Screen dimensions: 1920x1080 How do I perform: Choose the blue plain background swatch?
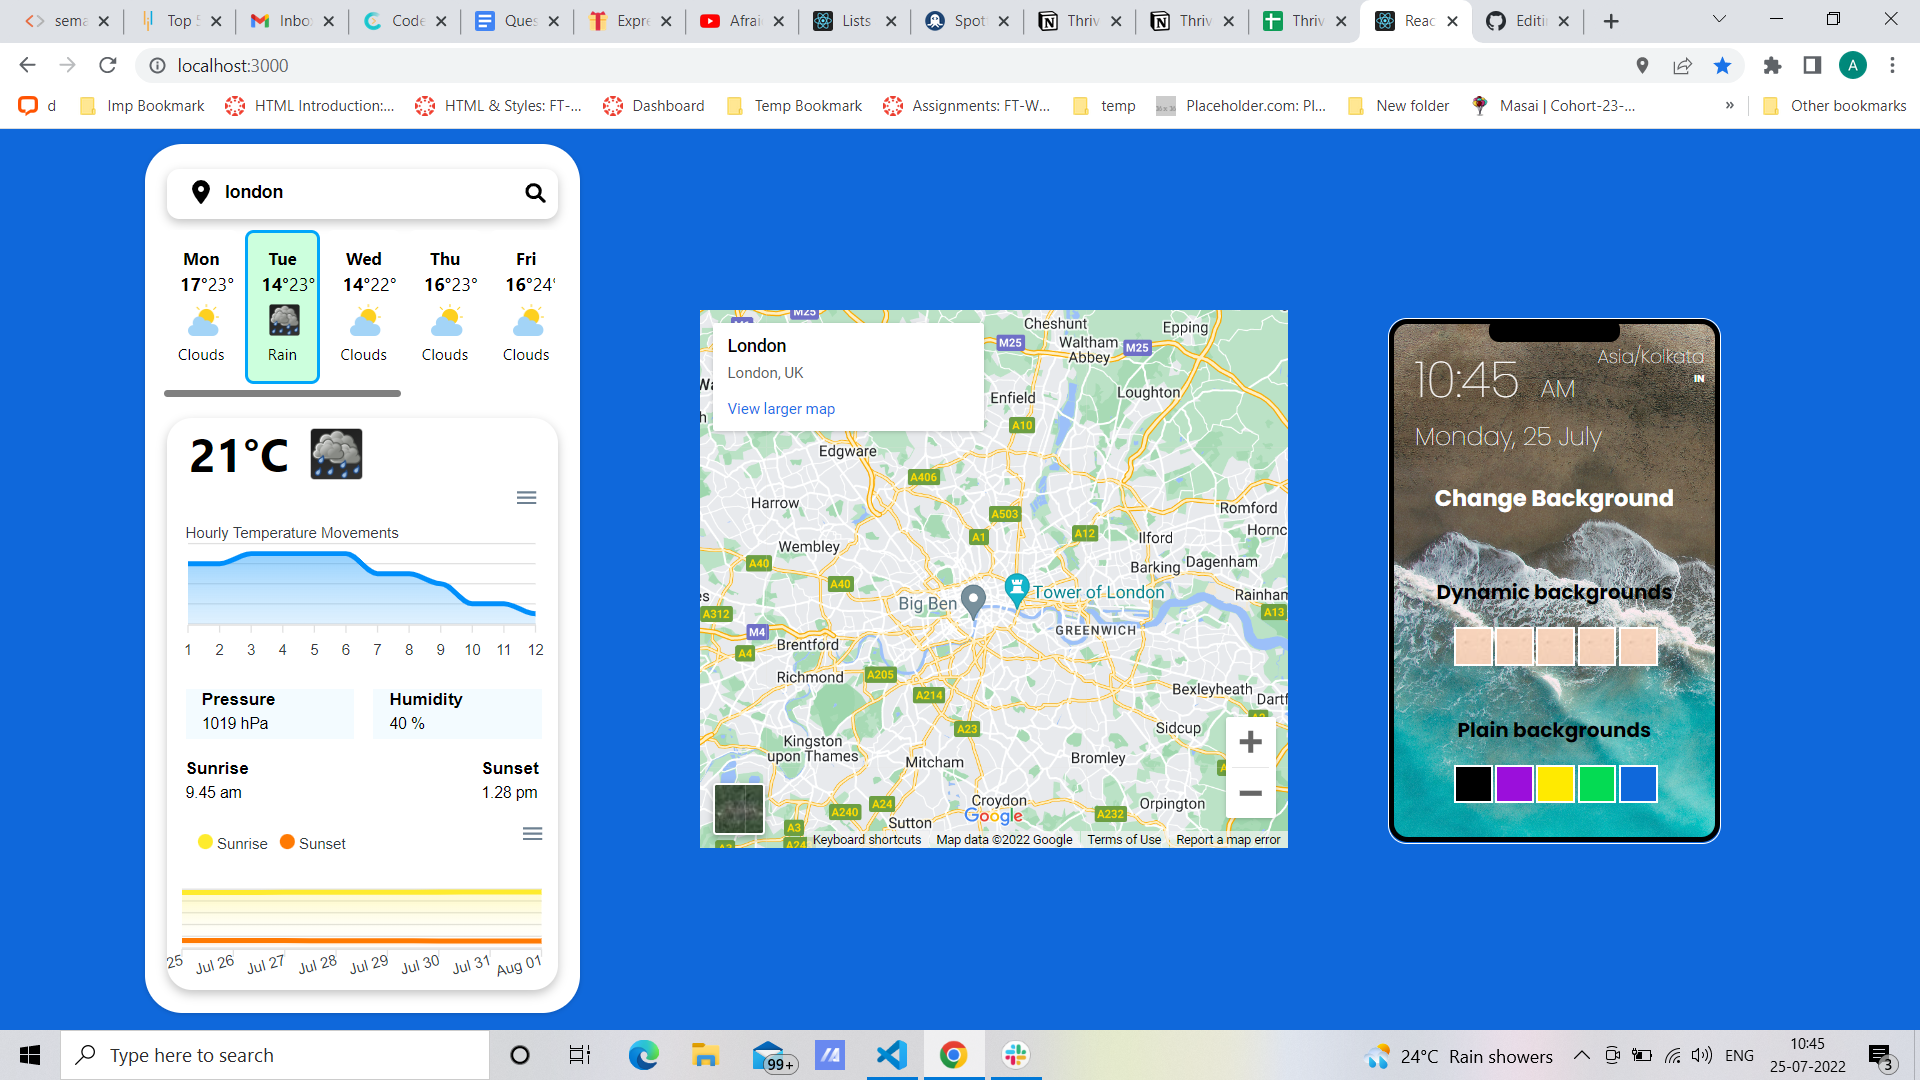[1638, 784]
